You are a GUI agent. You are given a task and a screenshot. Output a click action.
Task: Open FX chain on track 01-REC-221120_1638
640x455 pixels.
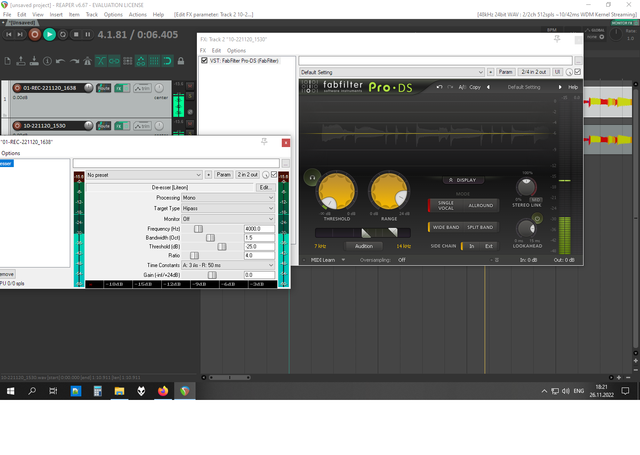tap(118, 88)
